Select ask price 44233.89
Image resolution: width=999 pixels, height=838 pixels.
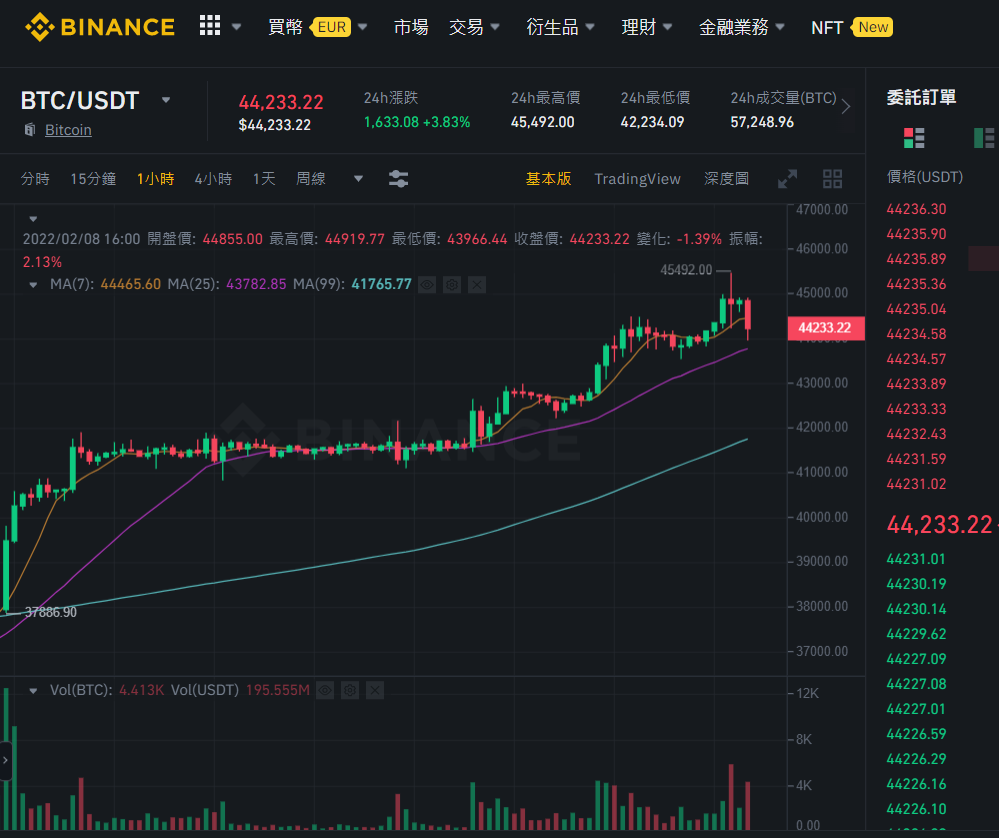point(916,384)
